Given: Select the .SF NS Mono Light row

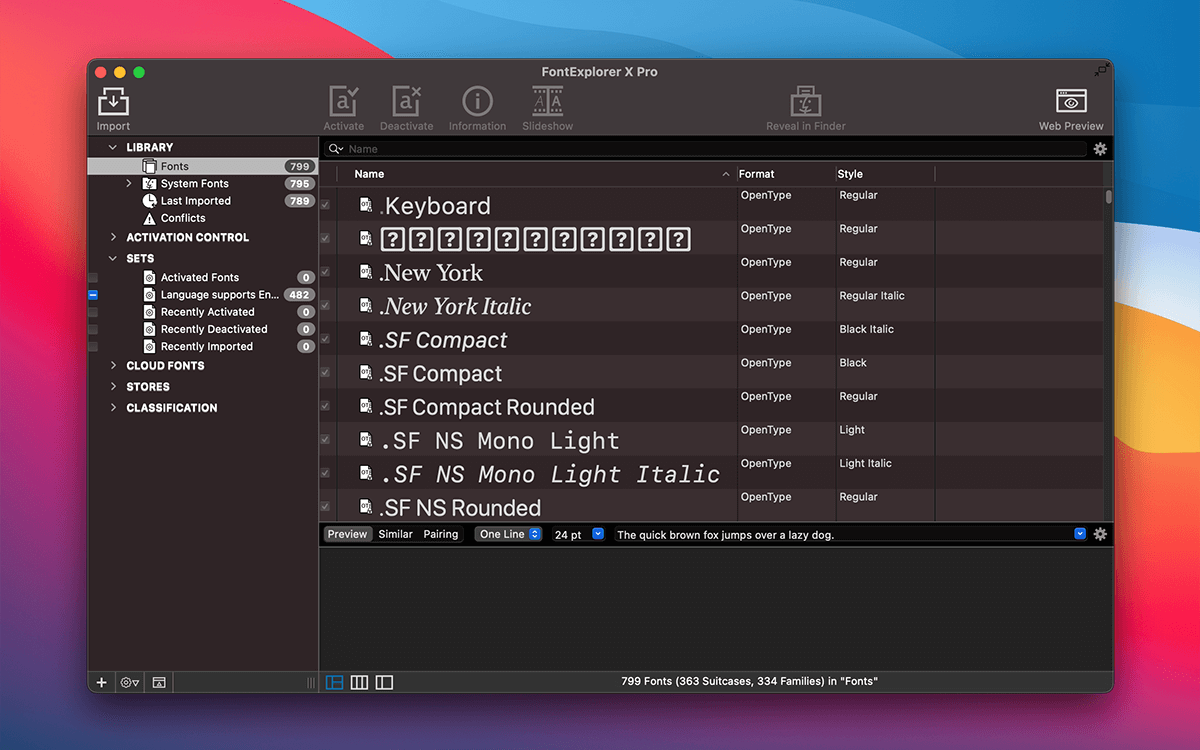Looking at the screenshot, I should pos(711,439).
